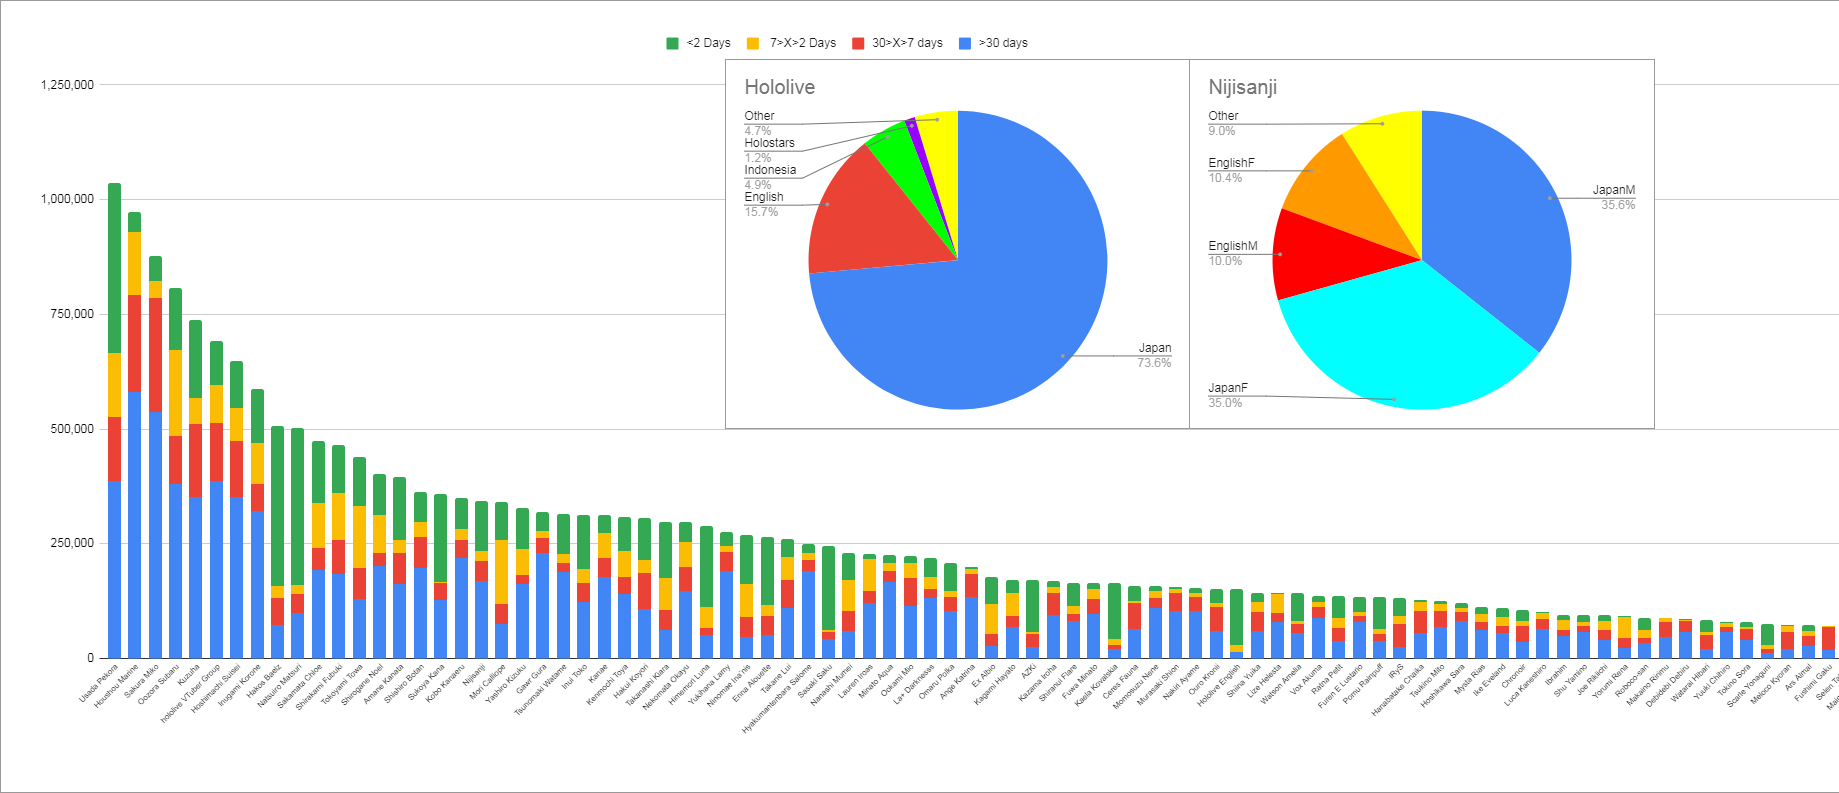Click the 'EnglishF' pie label
Image resolution: width=1839 pixels, height=793 pixels.
(1231, 163)
